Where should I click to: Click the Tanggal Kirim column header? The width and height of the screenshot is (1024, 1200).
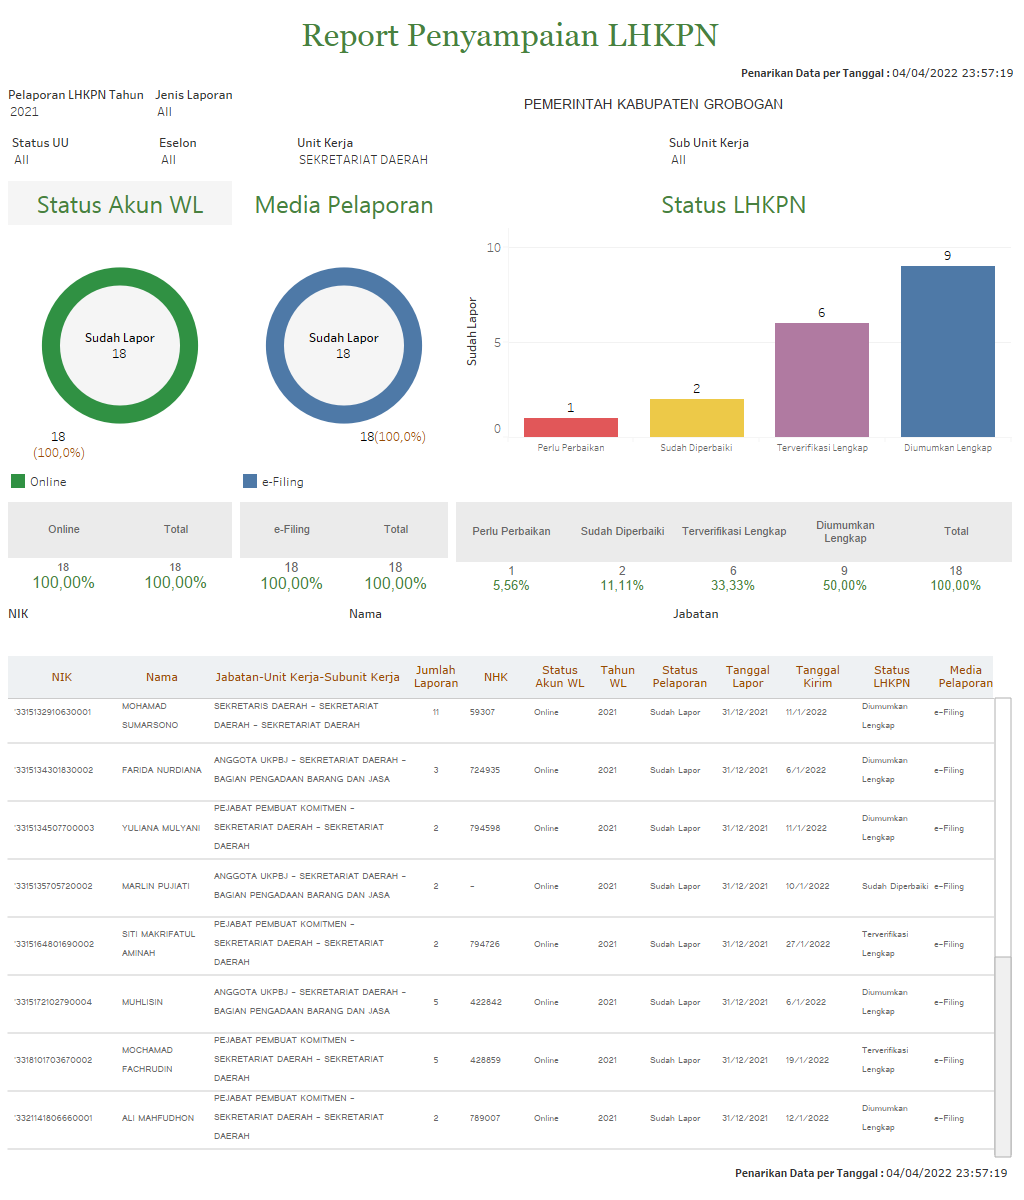[x=817, y=677]
